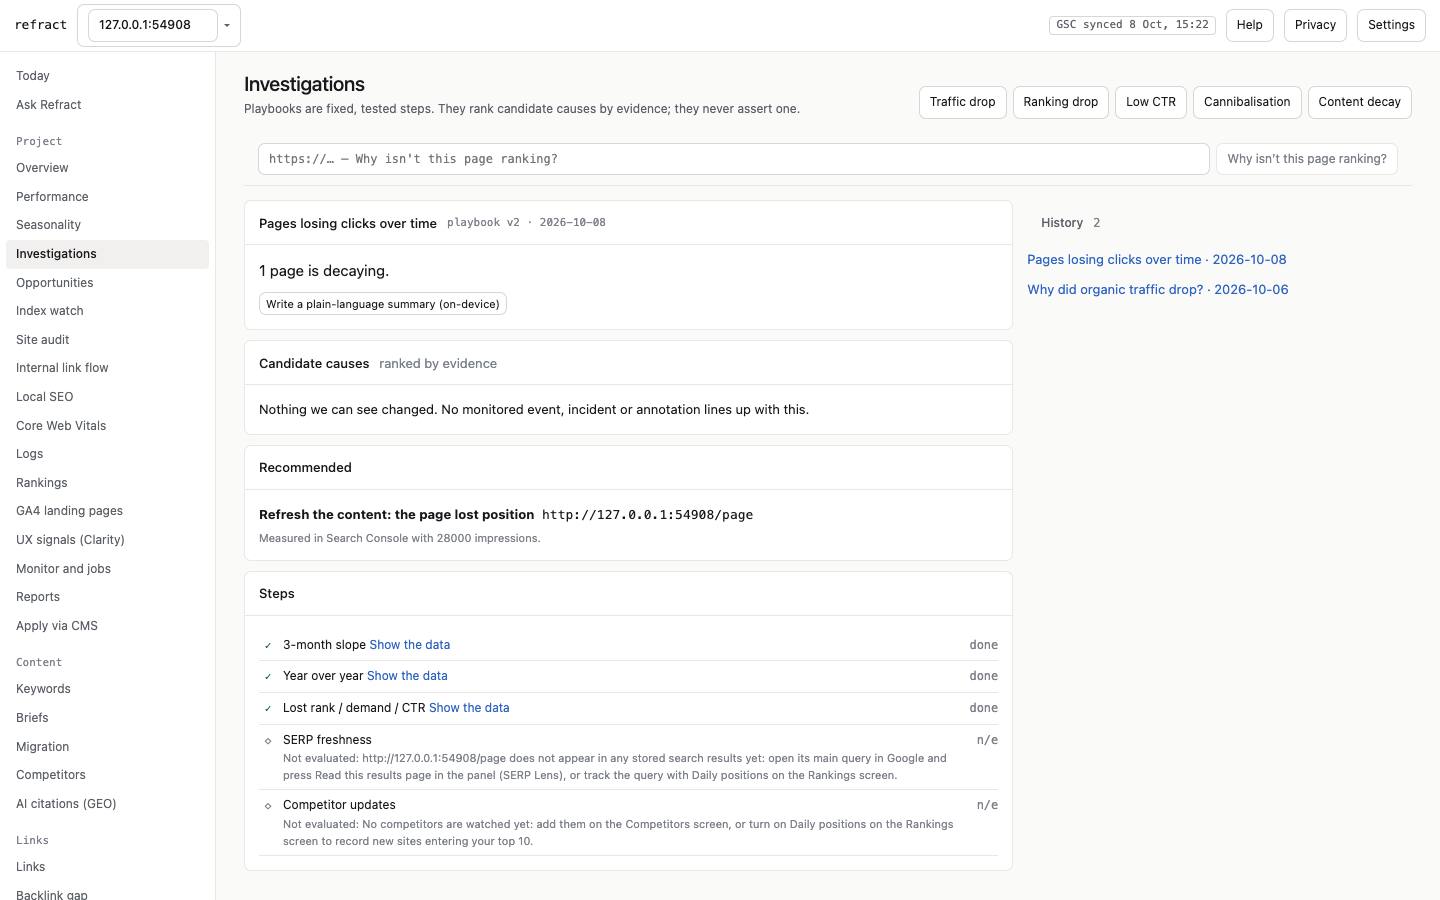Open history entry 'Why did organic traffic drop?'
Viewport: 1440px width, 900px height.
click(x=1158, y=290)
